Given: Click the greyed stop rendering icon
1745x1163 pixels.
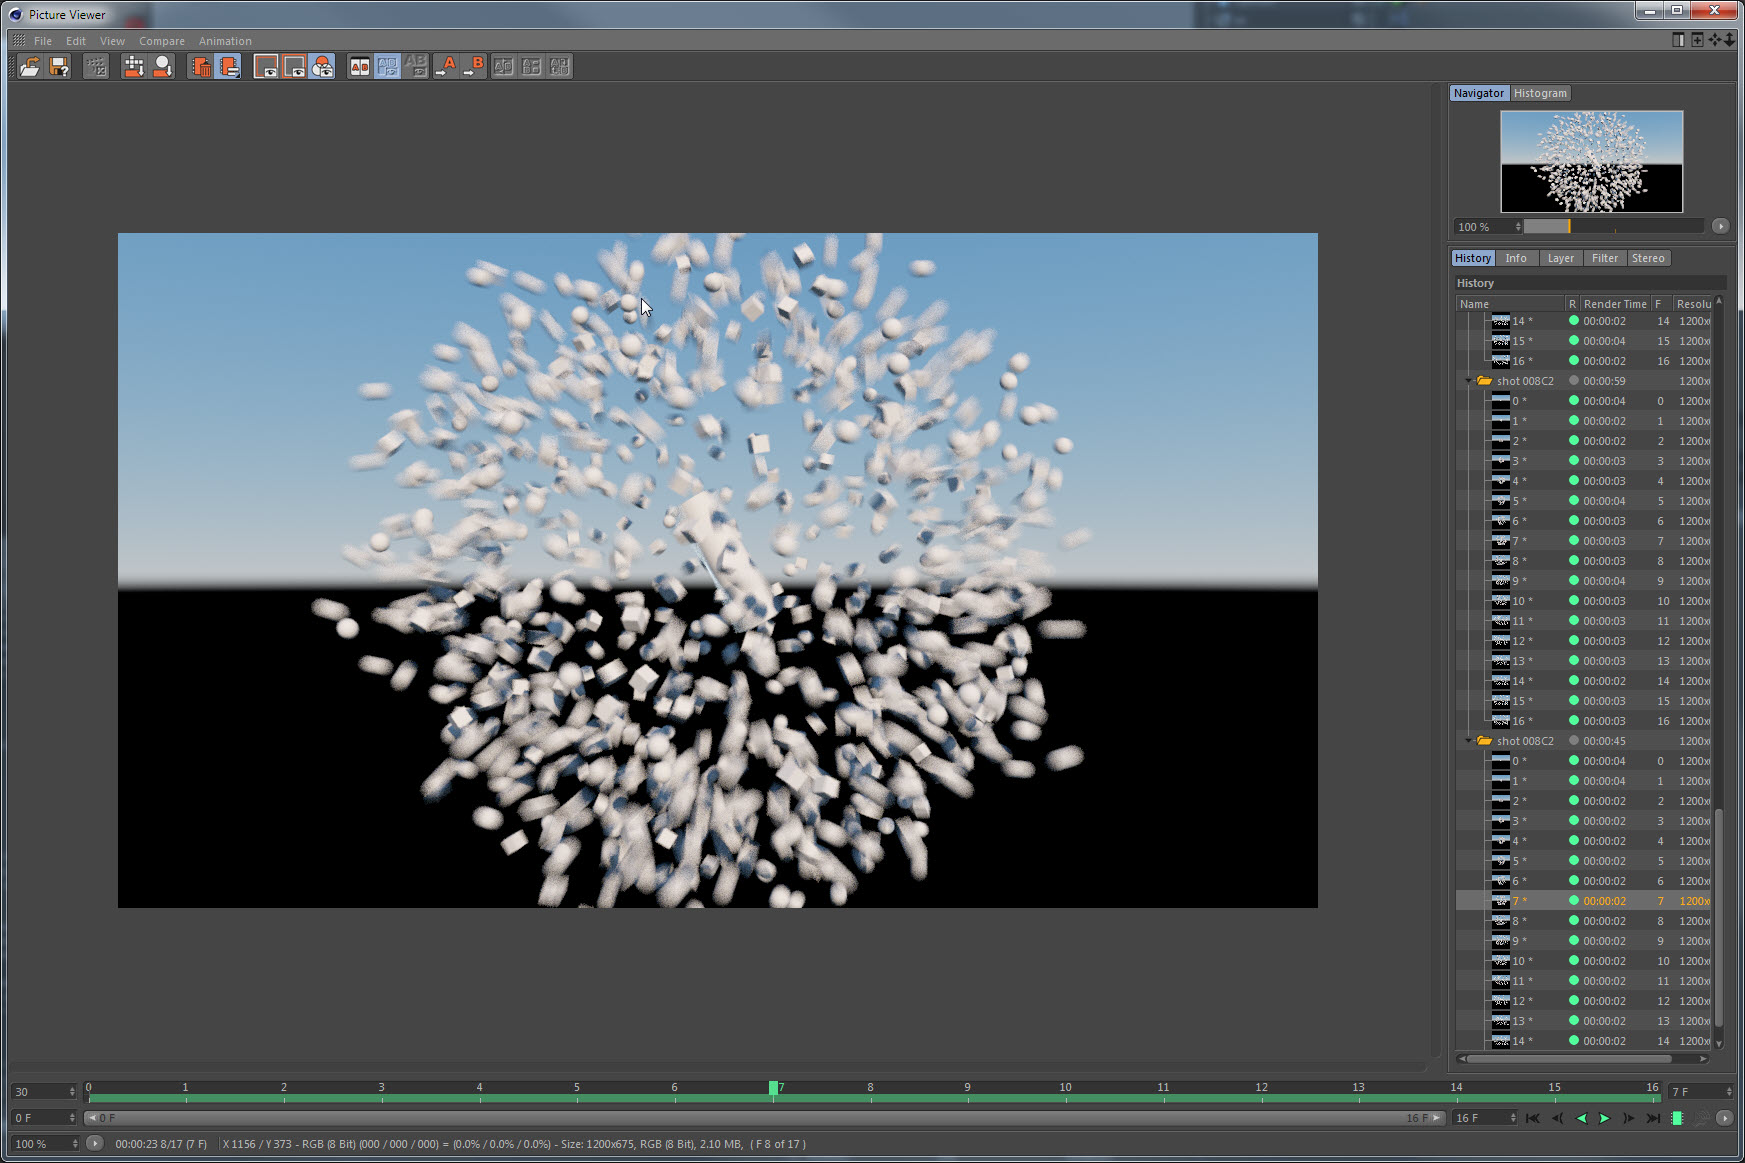Looking at the screenshot, I should point(96,67).
